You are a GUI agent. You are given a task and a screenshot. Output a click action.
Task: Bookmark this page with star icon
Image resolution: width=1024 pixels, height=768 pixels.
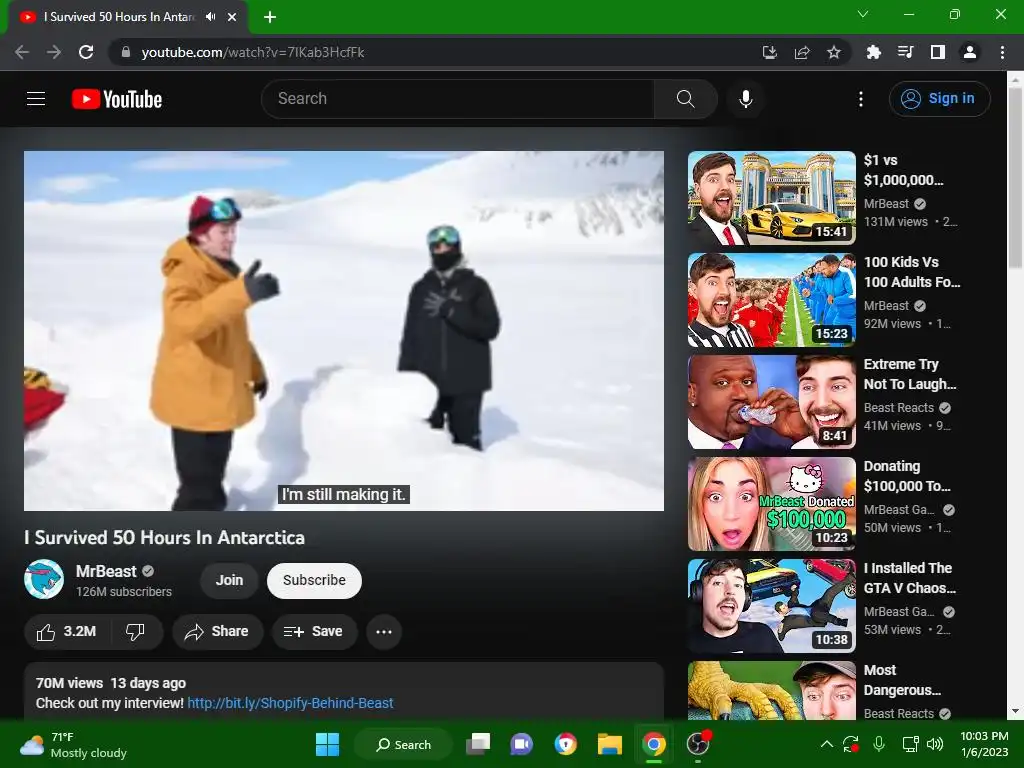[833, 52]
